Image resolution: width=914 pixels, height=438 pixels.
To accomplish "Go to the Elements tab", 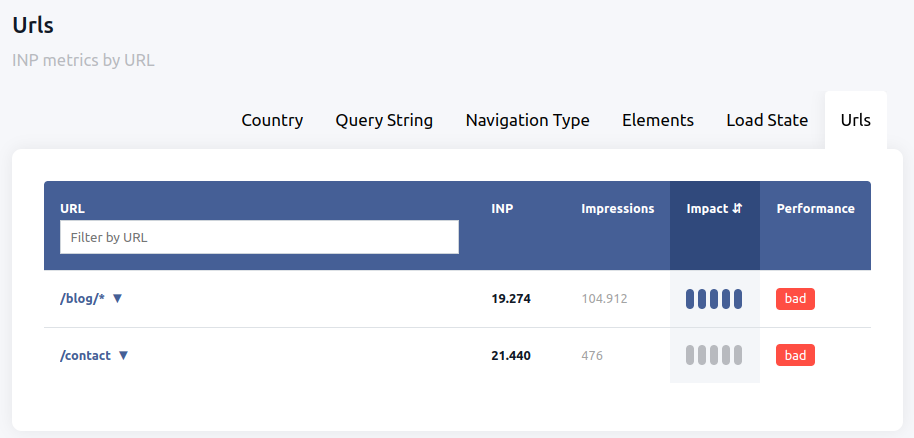I will (657, 120).
